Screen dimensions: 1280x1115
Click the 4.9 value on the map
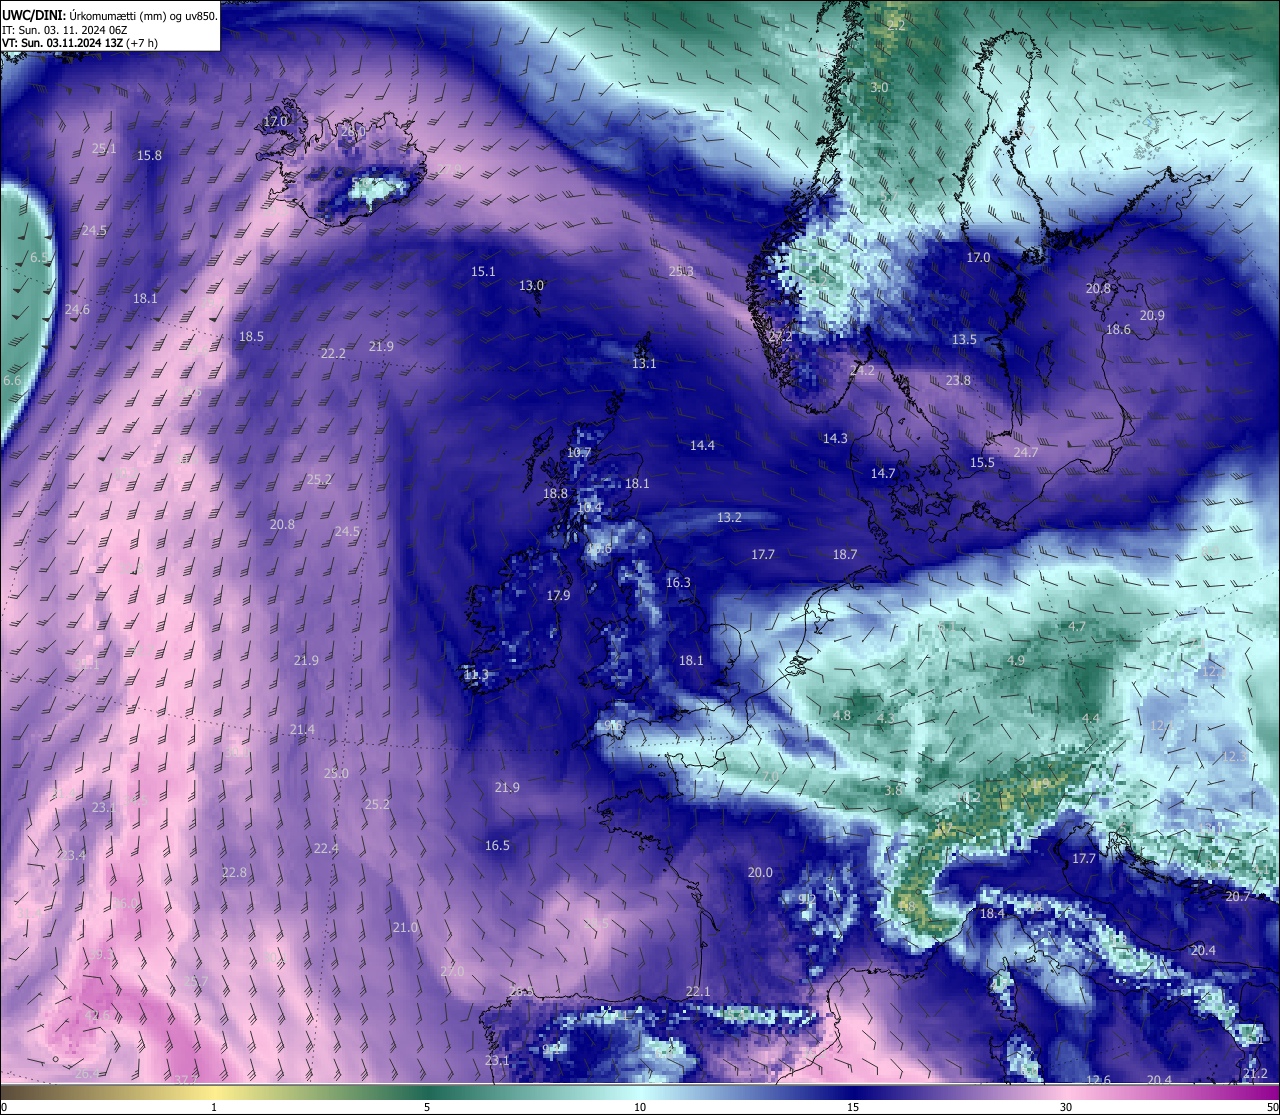1016,661
